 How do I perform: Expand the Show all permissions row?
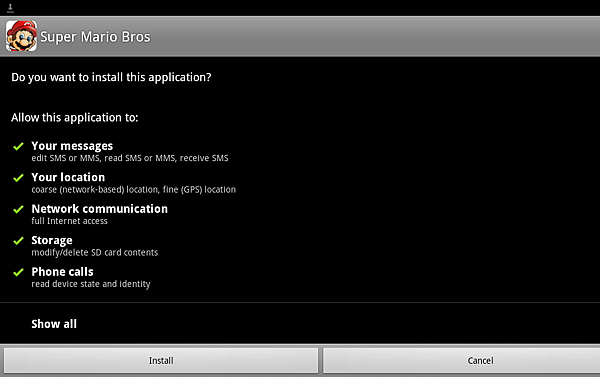pos(300,323)
